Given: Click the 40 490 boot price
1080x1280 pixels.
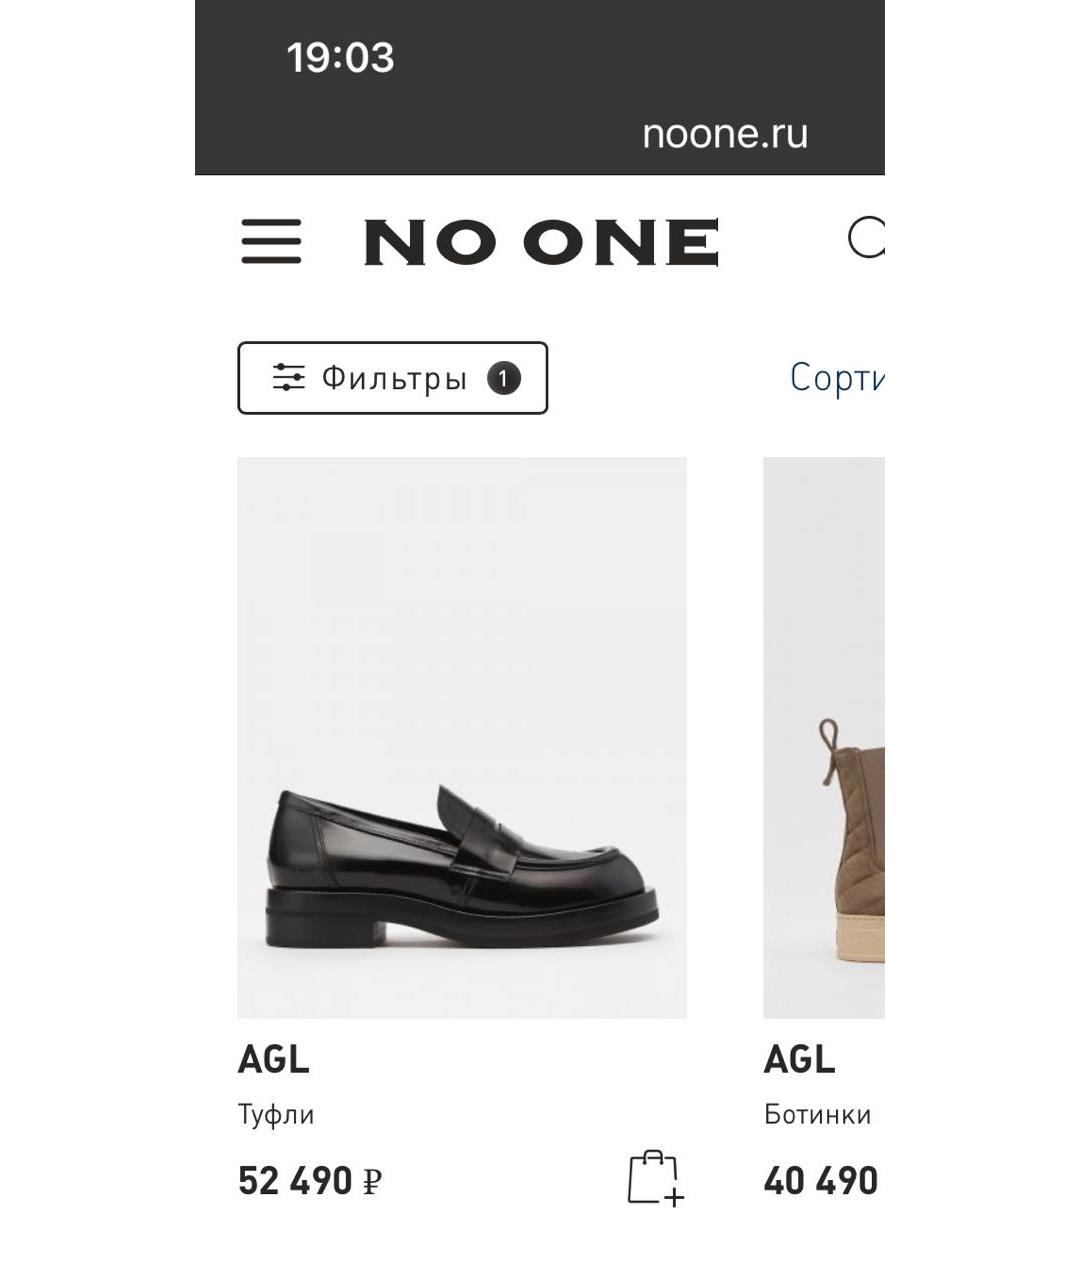Looking at the screenshot, I should [820, 1181].
